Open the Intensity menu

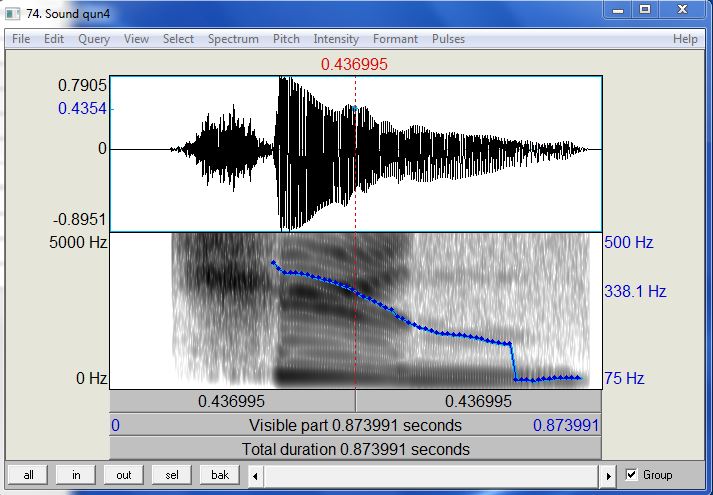[x=336, y=39]
